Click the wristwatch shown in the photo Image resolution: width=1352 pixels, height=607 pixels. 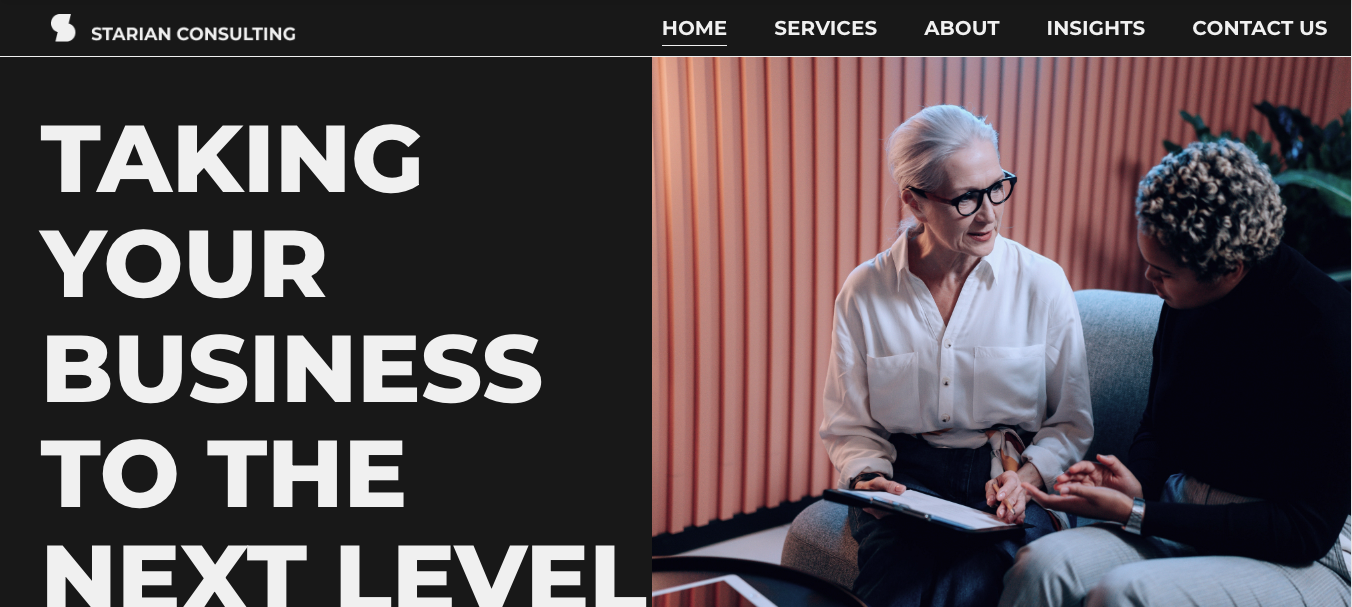click(1133, 514)
